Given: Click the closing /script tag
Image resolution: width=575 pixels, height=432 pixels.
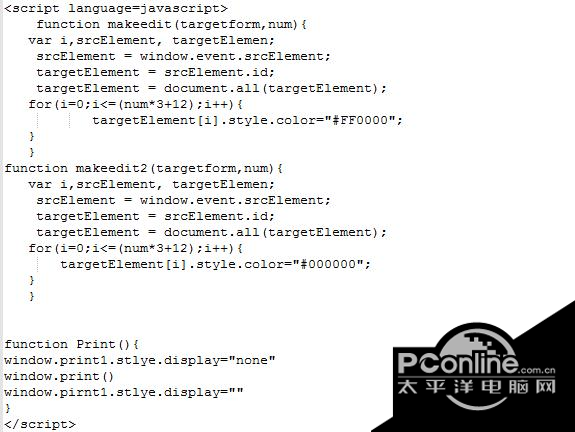Looking at the screenshot, I should [40, 424].
